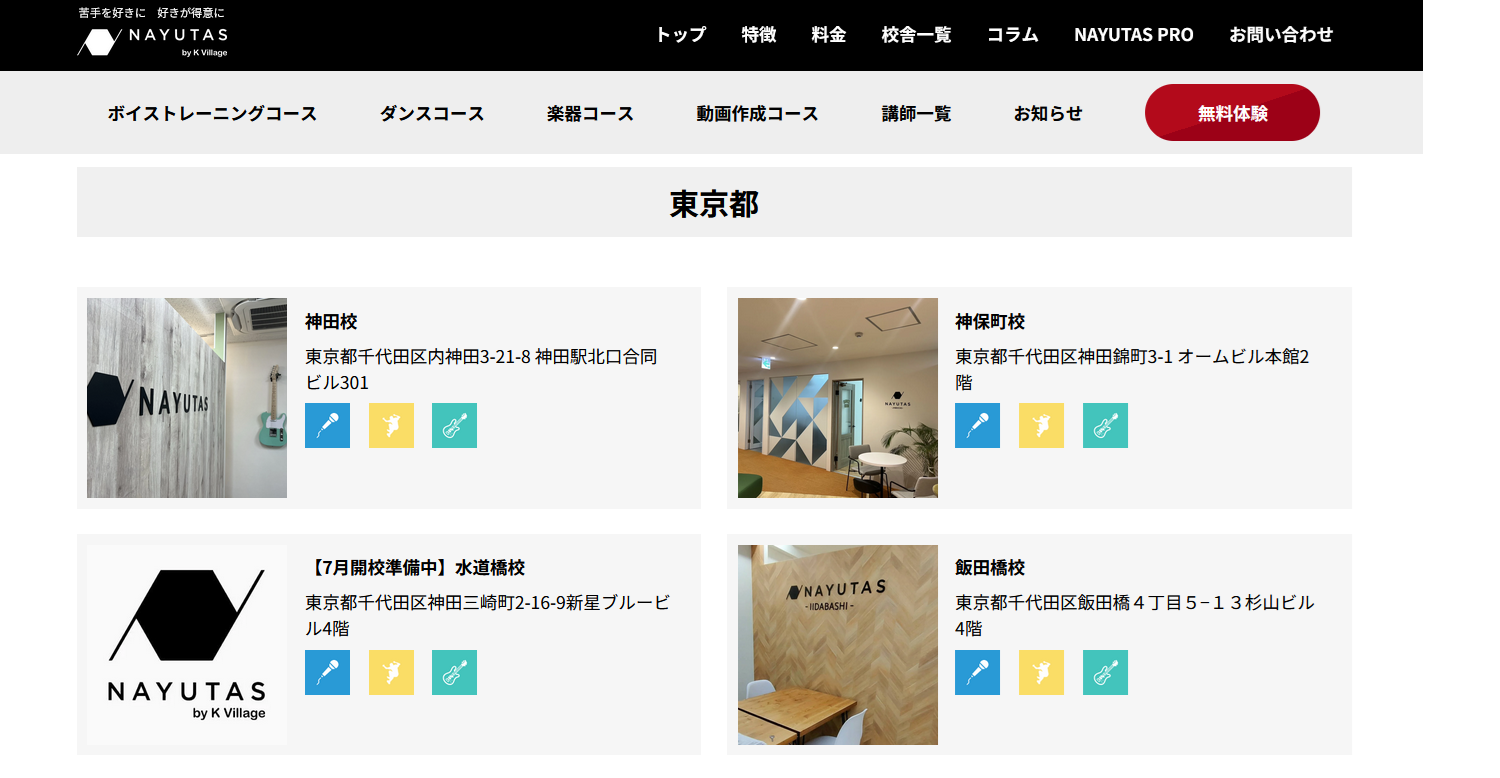Screen dimensions: 1500x778
Task: Click yellow dance icon under 神保町校
Action: pyautogui.click(x=1041, y=425)
